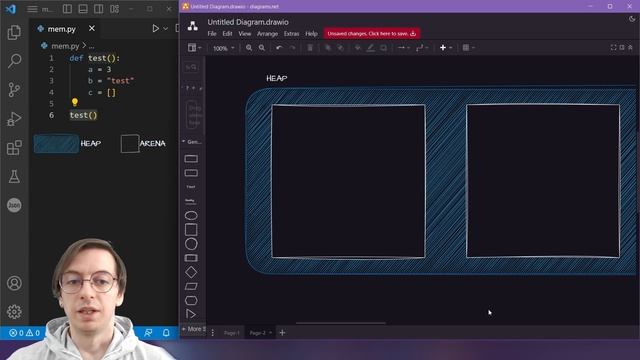Image resolution: width=640 pixels, height=360 pixels.
Task: Zoom out on the draw.io canvas
Action: coord(262,48)
